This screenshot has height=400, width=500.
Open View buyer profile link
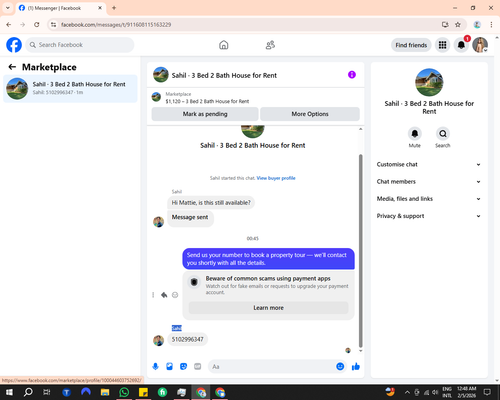(x=276, y=178)
